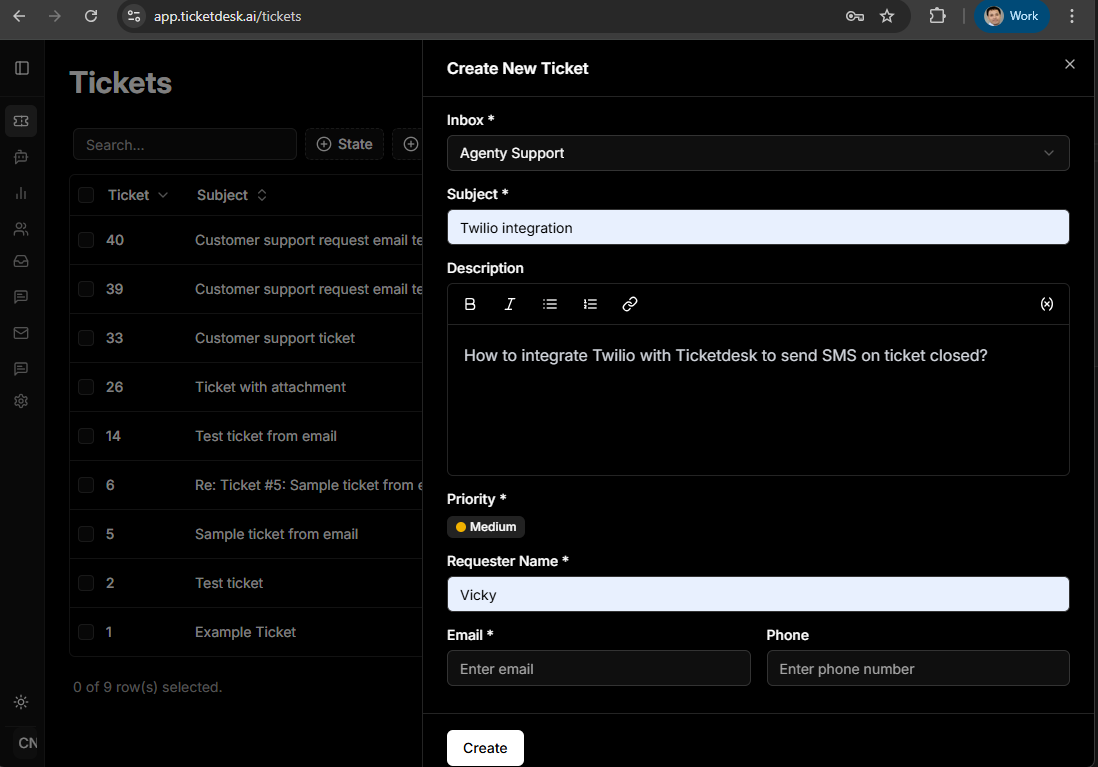This screenshot has width=1098, height=767.
Task: Check ticket 5 checkbox
Action: coord(86,534)
